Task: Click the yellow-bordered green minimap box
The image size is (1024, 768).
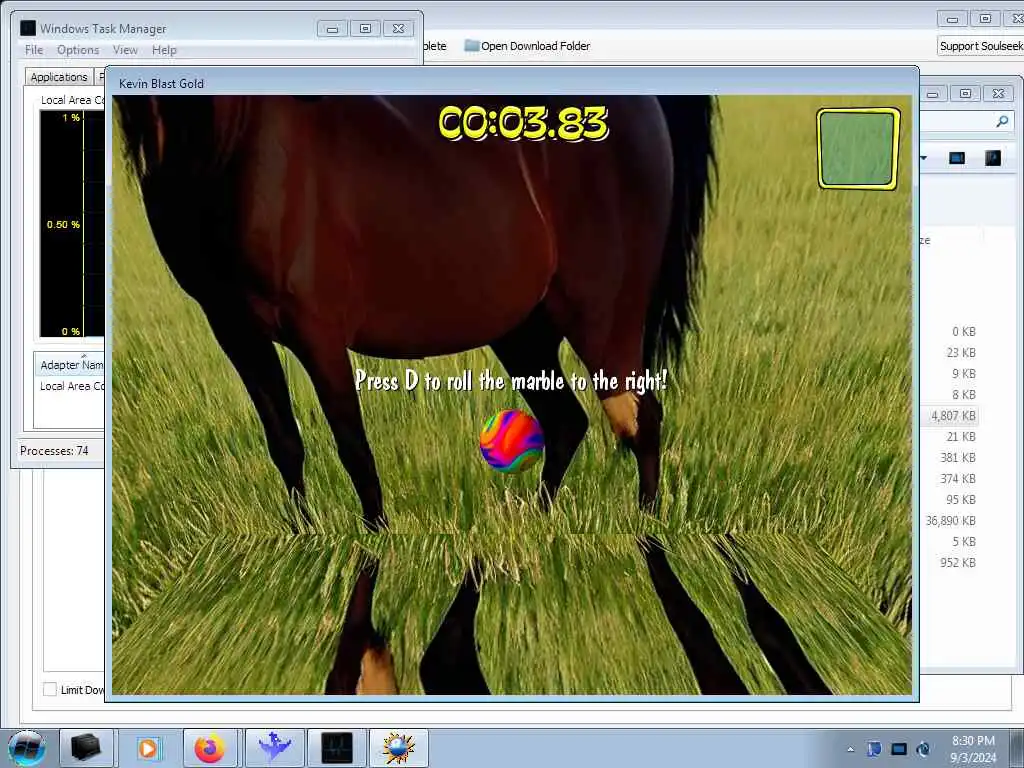Action: (x=858, y=148)
